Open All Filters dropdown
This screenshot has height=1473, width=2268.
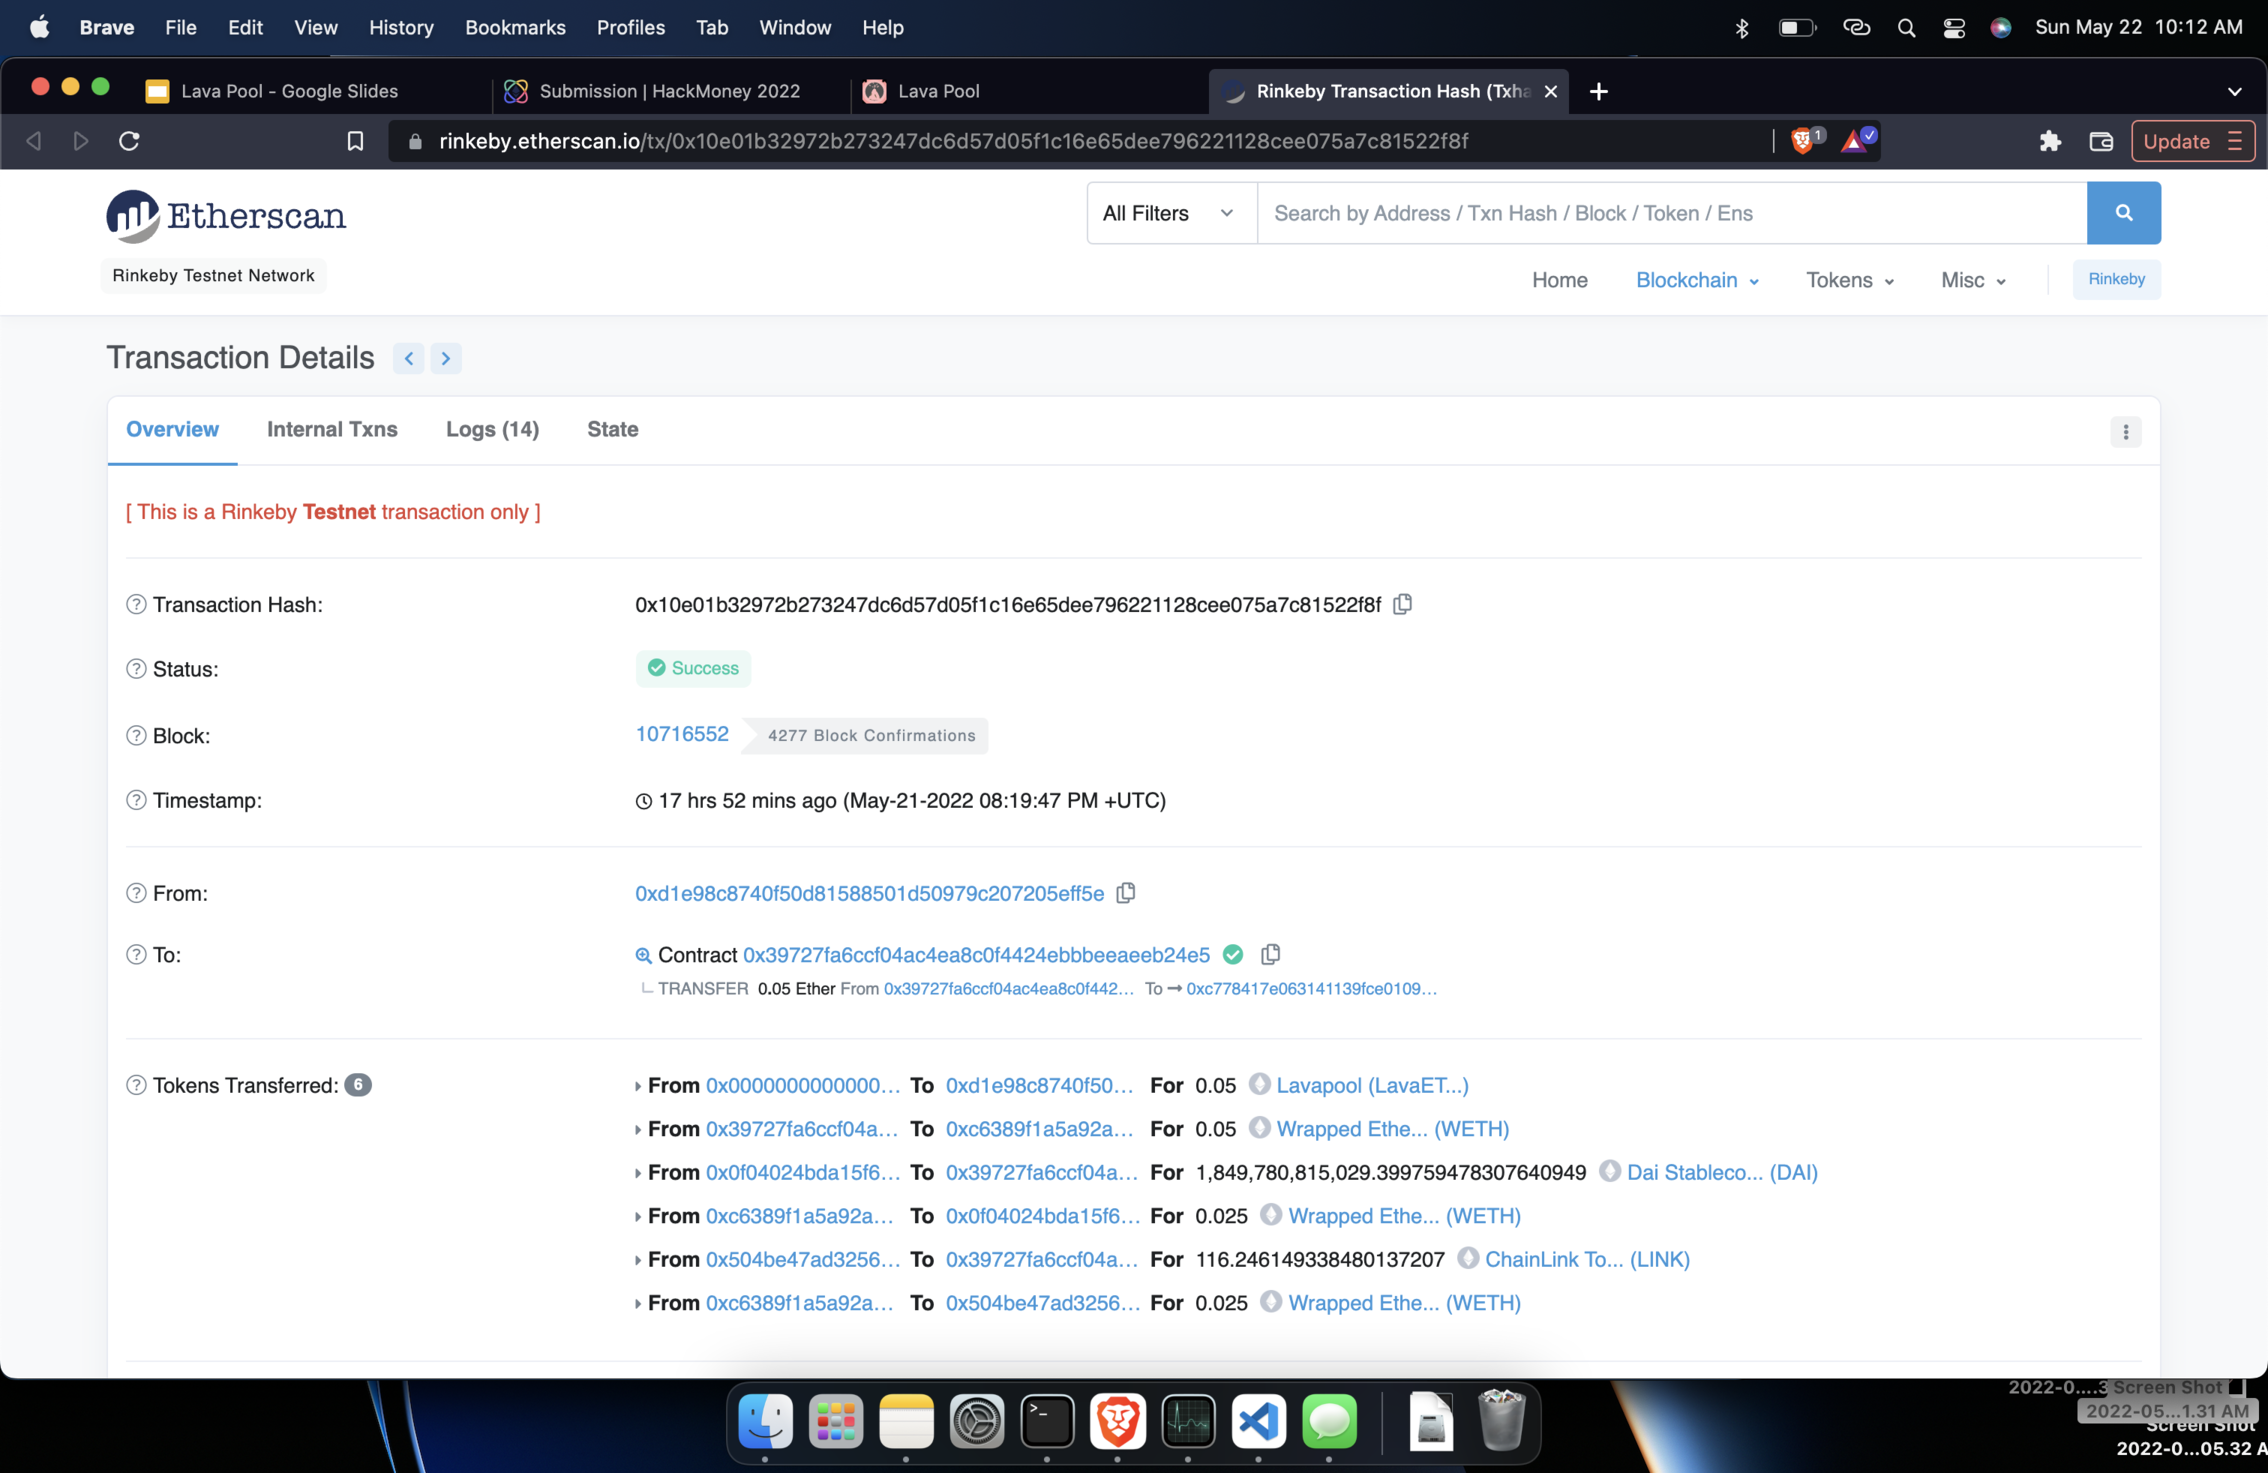1171,213
